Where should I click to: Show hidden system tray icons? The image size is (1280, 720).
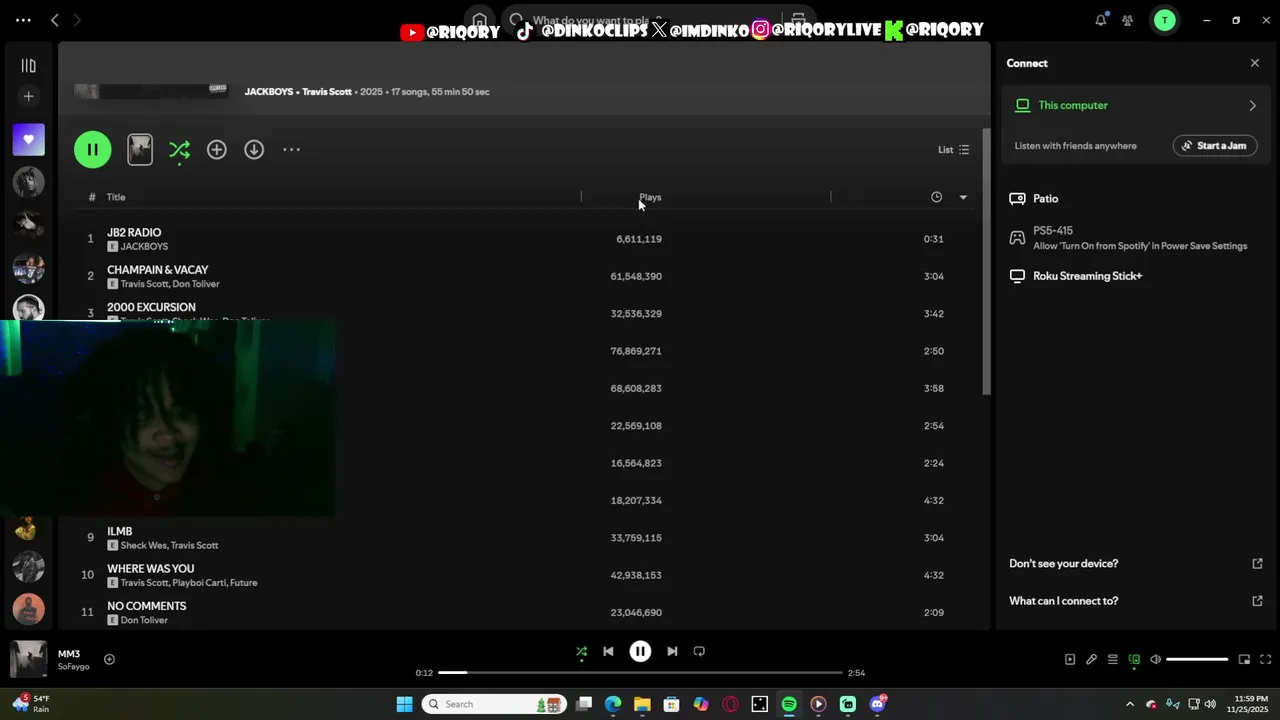1130,704
